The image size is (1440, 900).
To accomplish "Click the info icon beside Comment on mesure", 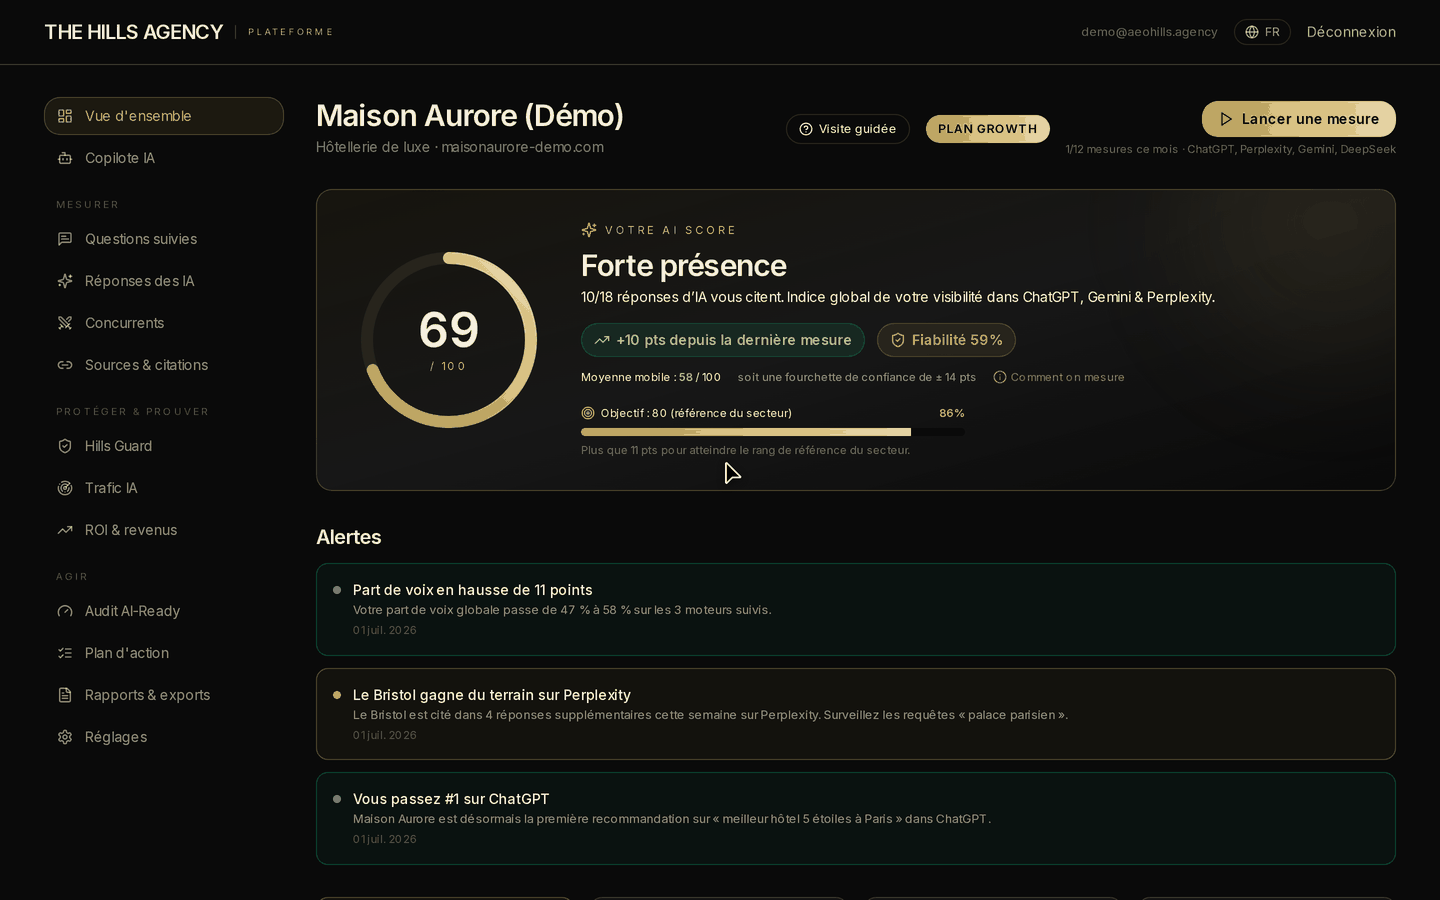I will click(x=1000, y=377).
